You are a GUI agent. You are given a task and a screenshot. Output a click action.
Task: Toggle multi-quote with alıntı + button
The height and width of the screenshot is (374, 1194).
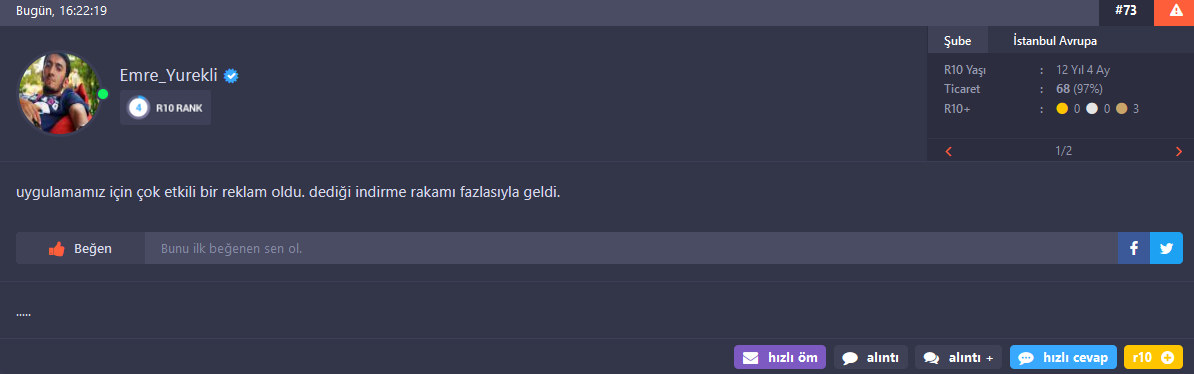pyautogui.click(x=959, y=357)
